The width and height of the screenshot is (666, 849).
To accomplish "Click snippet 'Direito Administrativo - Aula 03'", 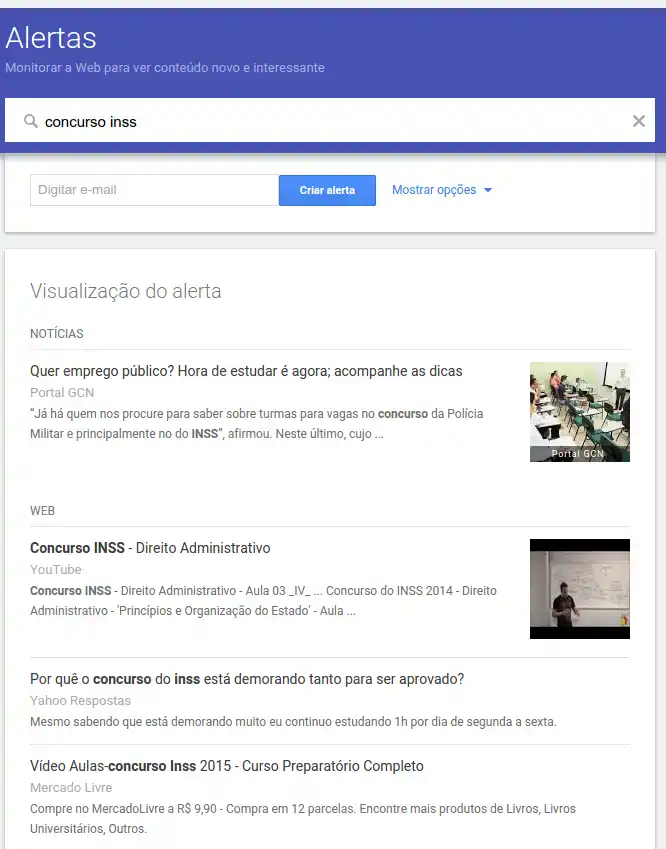I will [263, 601].
